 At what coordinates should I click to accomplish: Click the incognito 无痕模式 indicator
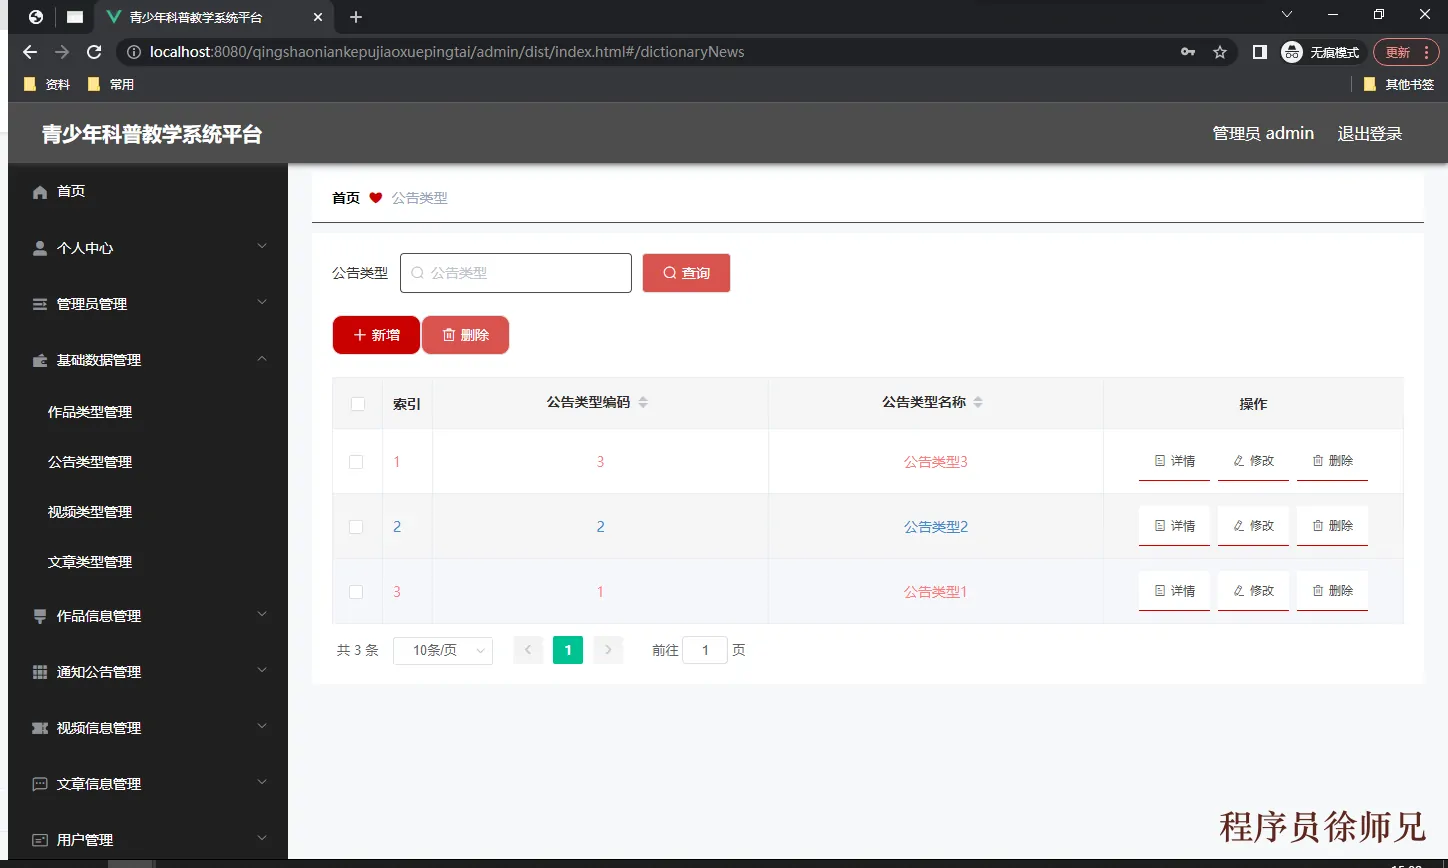[1321, 52]
